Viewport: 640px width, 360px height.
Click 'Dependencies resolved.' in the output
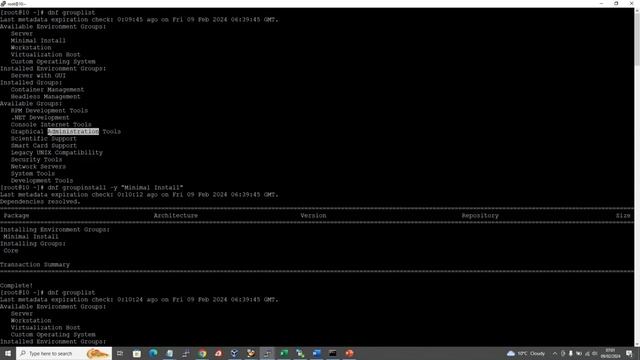click(x=40, y=202)
